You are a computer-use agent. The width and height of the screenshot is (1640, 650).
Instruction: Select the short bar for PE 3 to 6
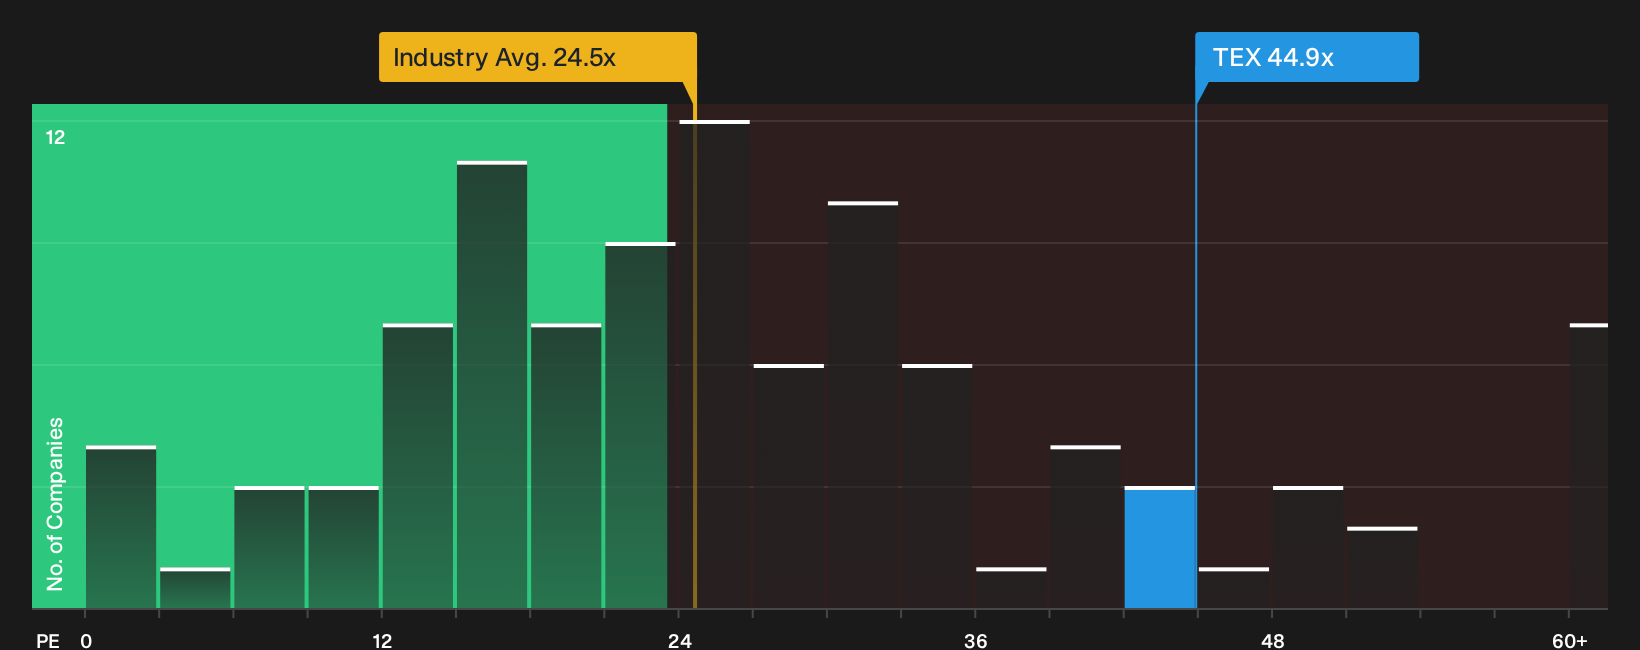(x=195, y=588)
